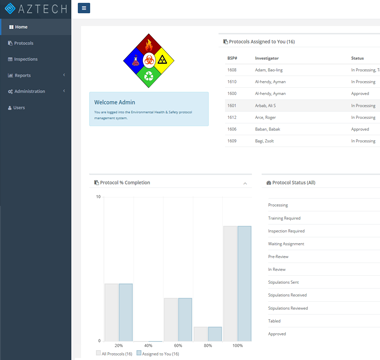The height and width of the screenshot is (360, 380).
Task: Click the green recycle icon in the diamond
Action: 149,76
